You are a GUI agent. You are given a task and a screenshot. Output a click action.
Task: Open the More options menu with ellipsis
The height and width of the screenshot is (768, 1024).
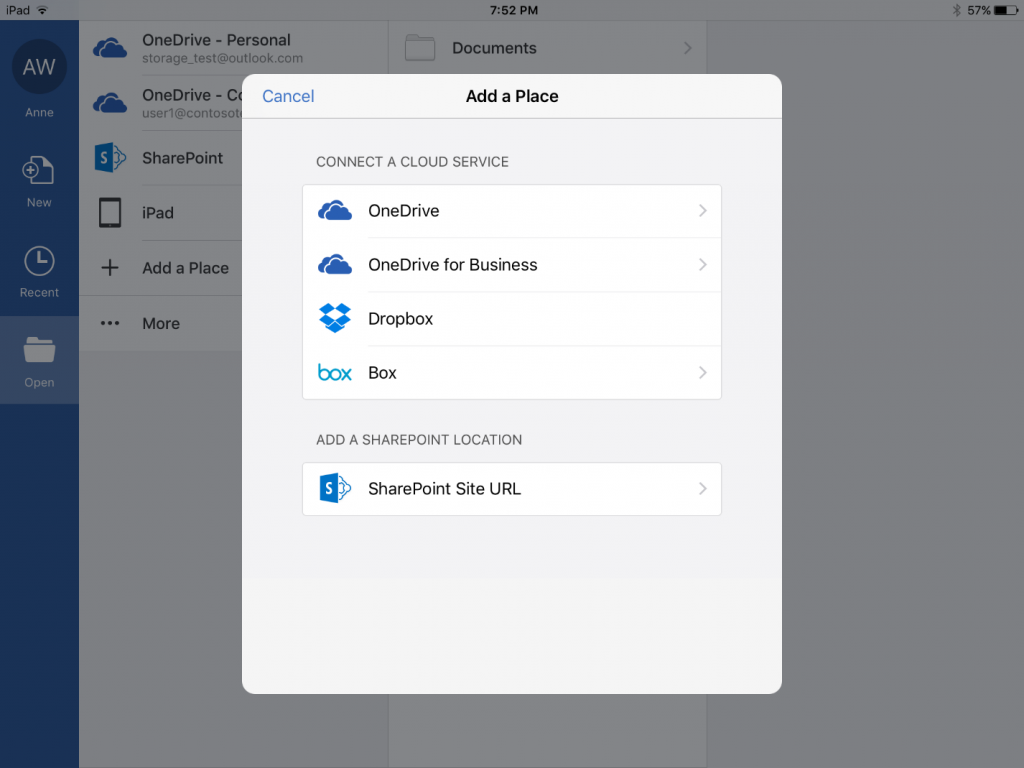tap(110, 323)
